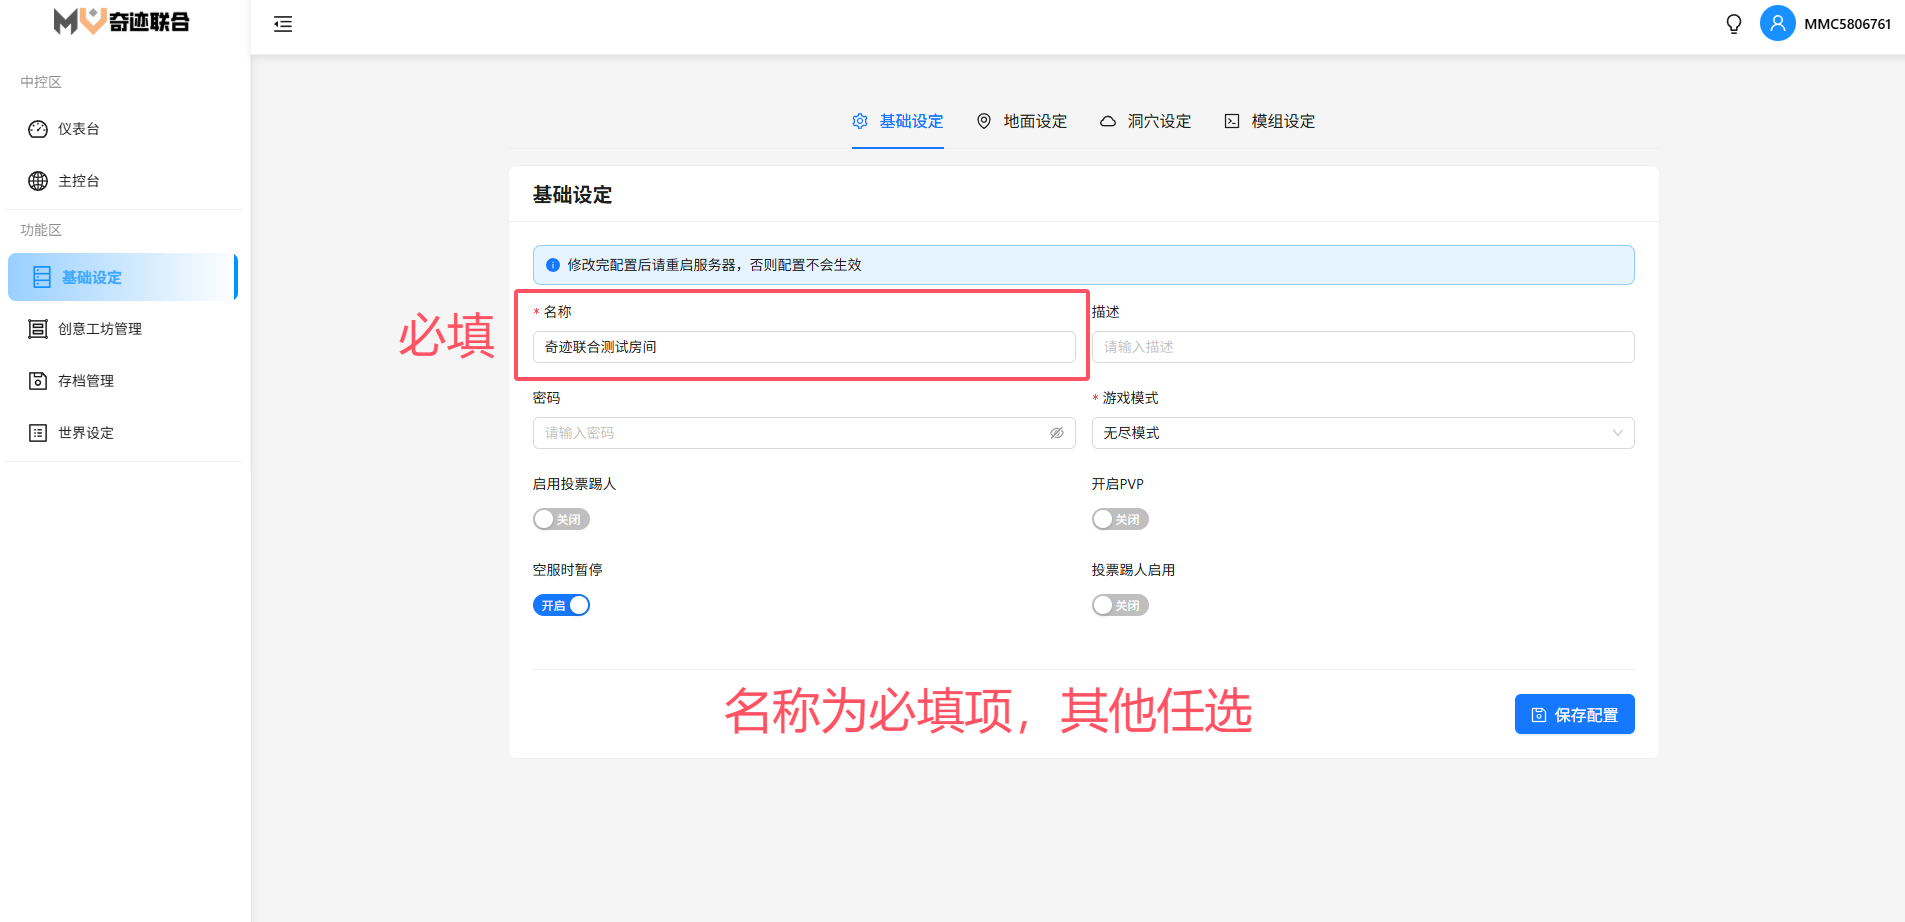
Task: Open 创意工坊管理 in sidebar
Action: 99,329
